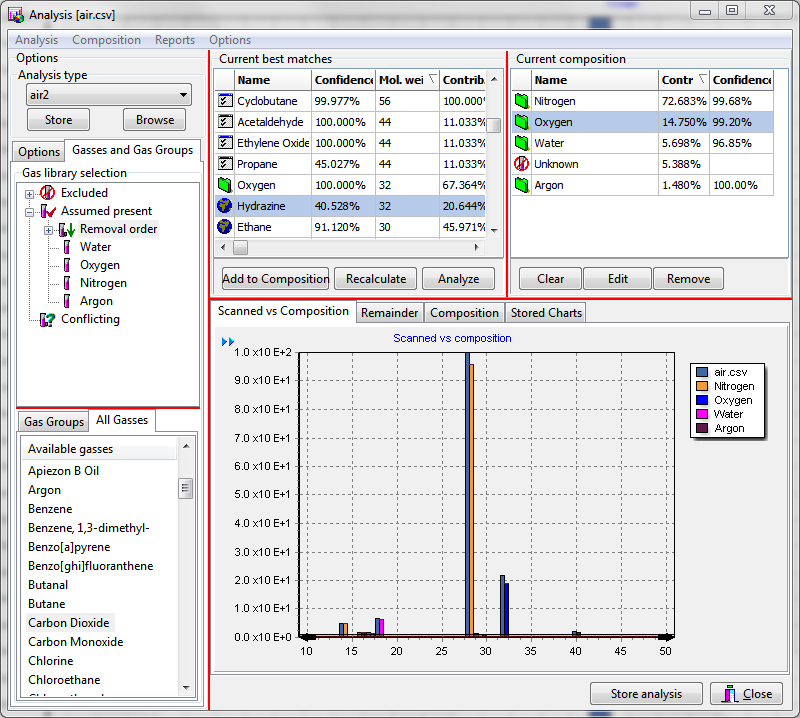
Task: Expand the Excluded tree node
Action: [30, 193]
